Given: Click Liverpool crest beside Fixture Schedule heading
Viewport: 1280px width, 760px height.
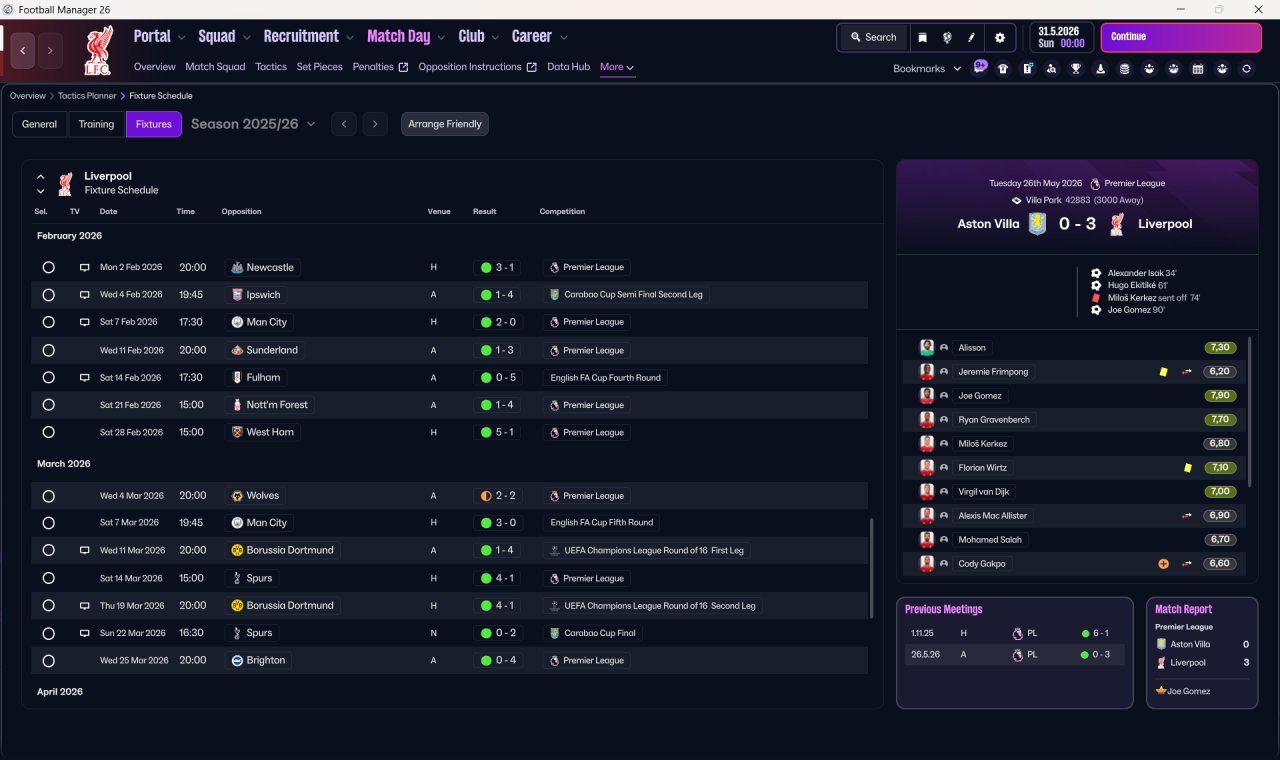Looking at the screenshot, I should coord(65,184).
